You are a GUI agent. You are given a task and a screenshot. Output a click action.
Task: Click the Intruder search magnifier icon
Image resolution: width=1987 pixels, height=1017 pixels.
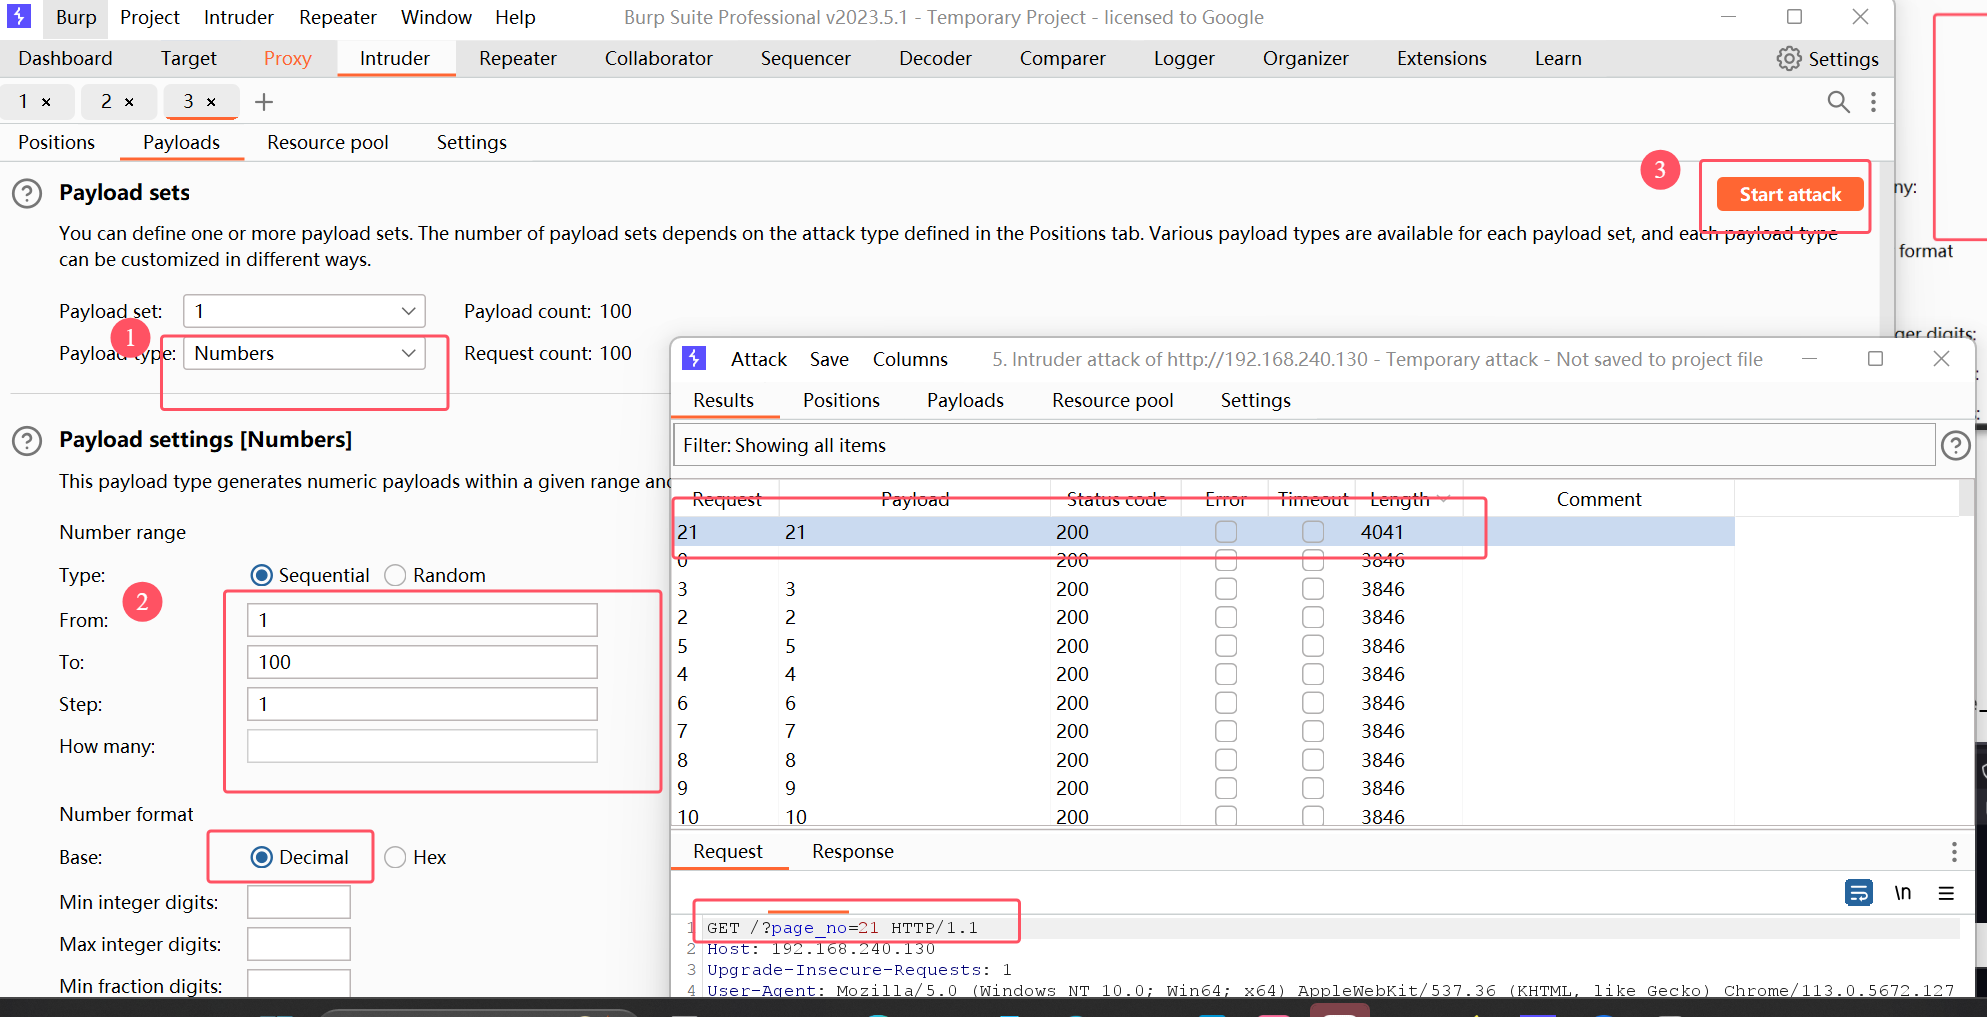[x=1838, y=102]
